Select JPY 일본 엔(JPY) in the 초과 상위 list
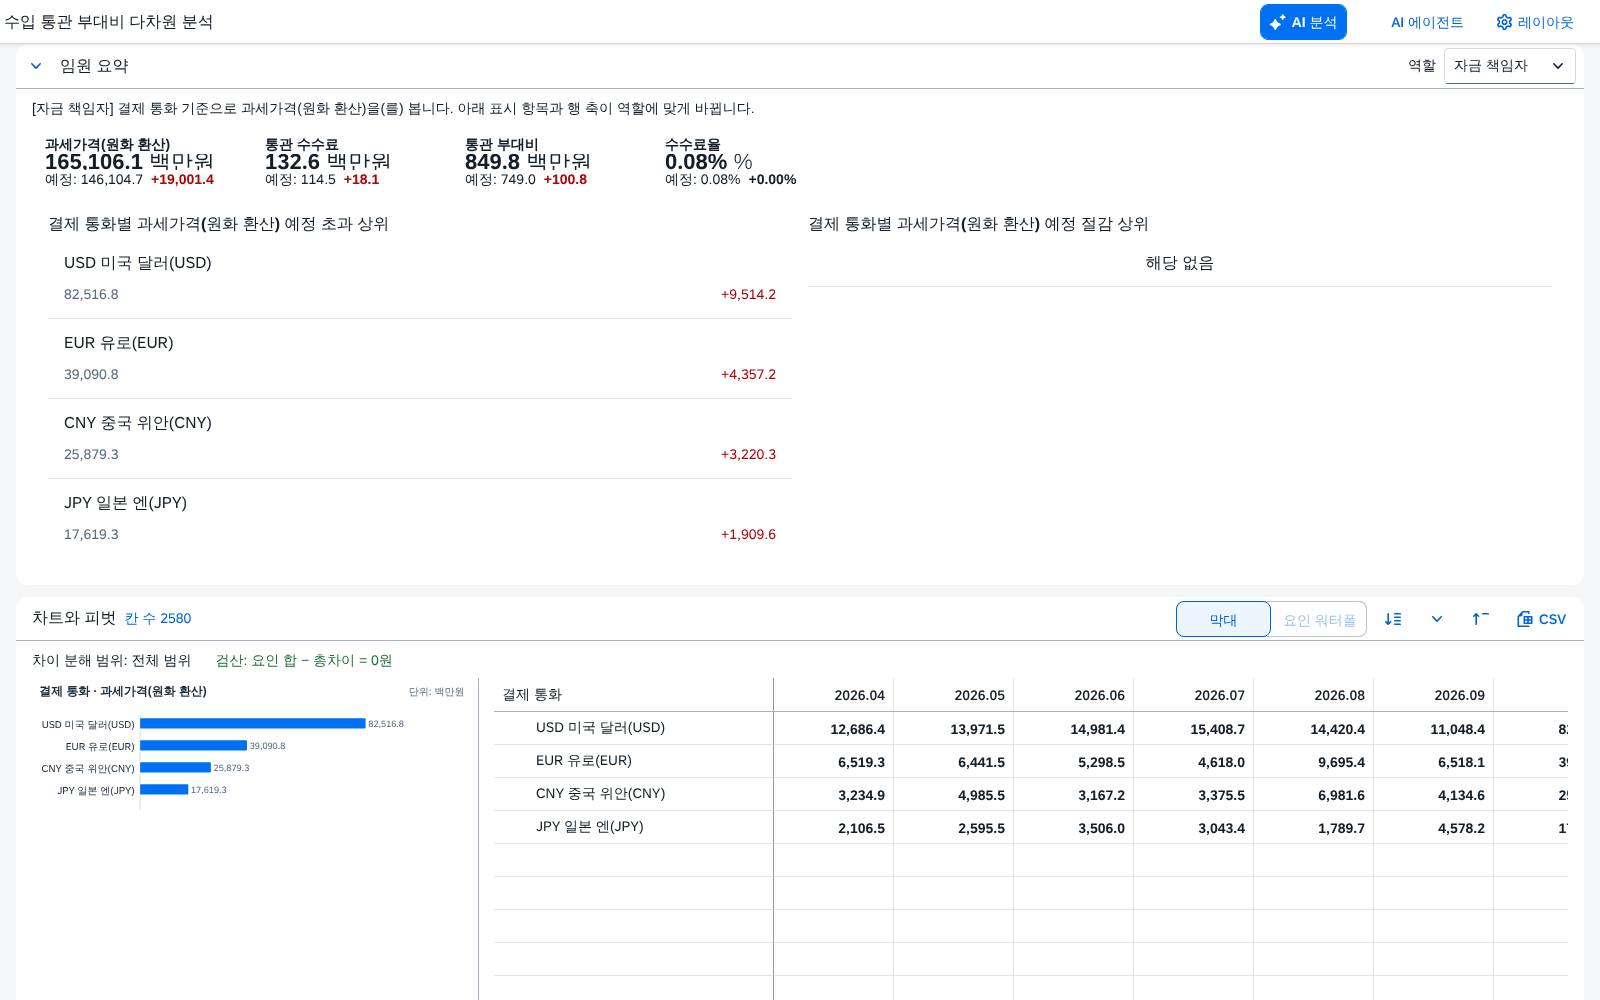This screenshot has width=1600, height=1000. [x=420, y=519]
